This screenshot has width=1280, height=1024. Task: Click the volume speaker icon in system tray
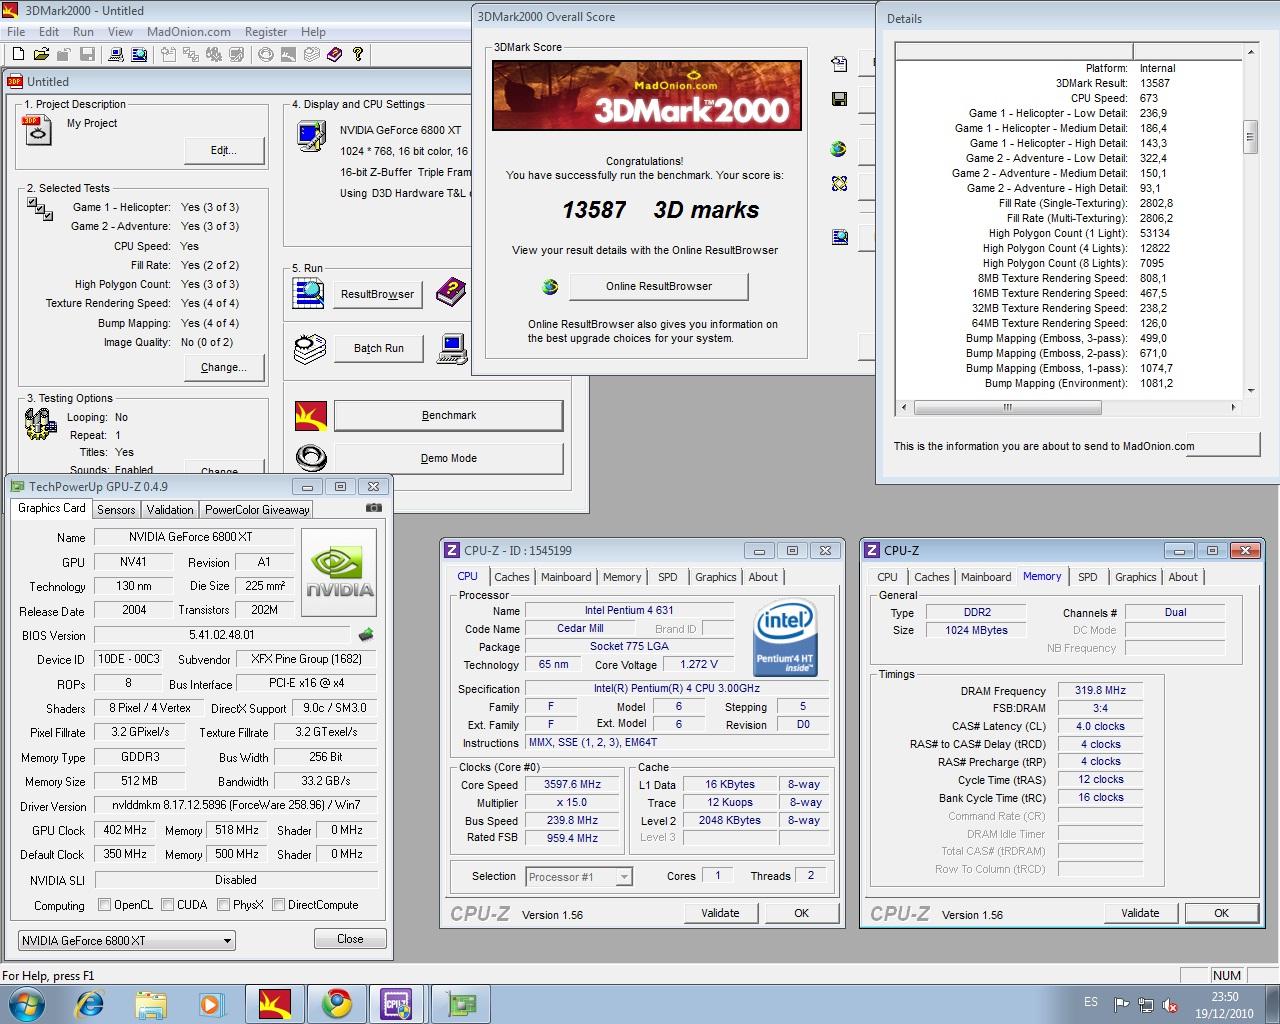pyautogui.click(x=1168, y=1005)
